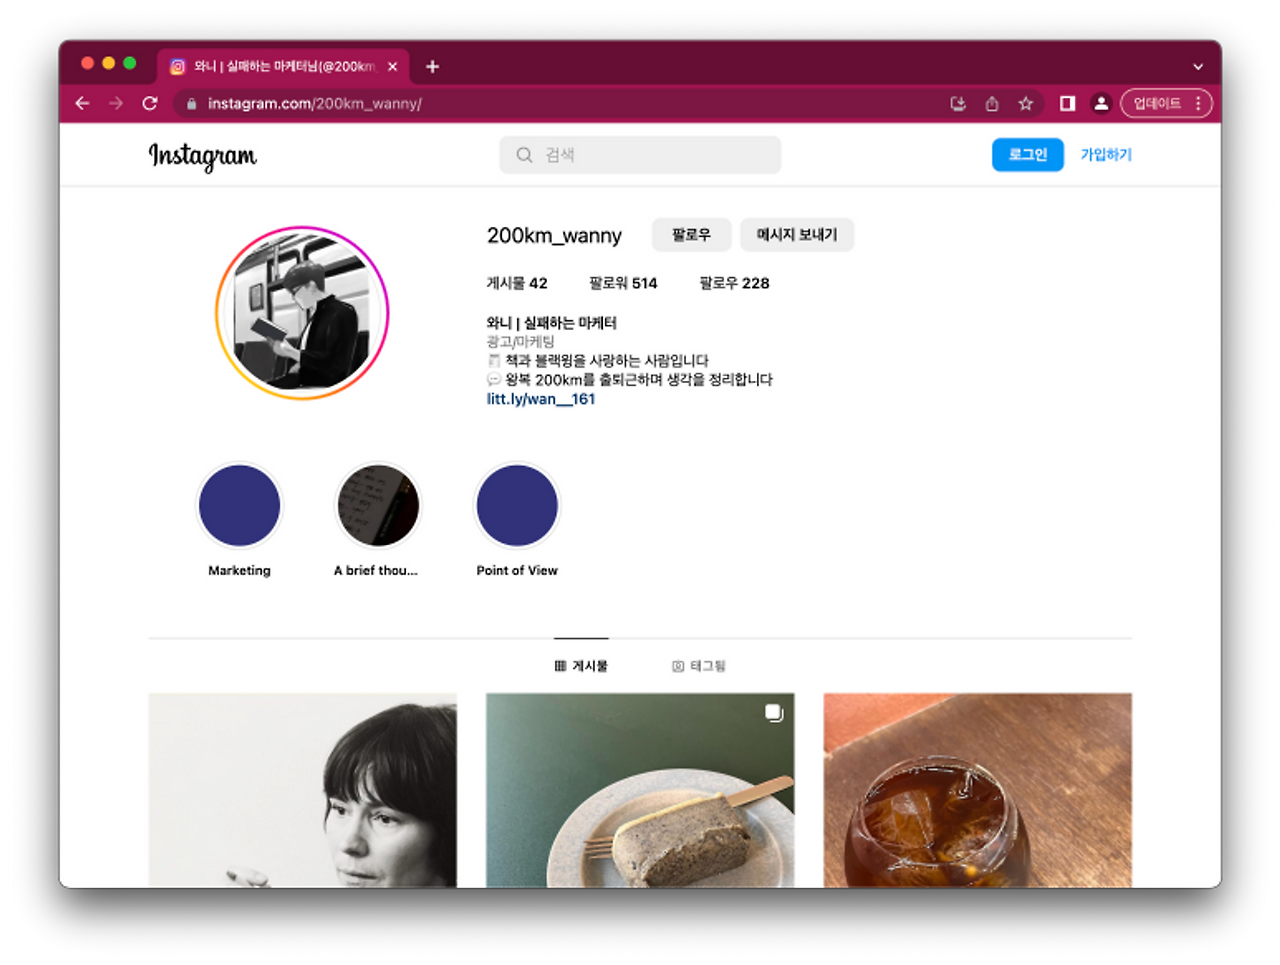Reload the page with the refresh icon
This screenshot has height=965, width=1280.
click(150, 103)
